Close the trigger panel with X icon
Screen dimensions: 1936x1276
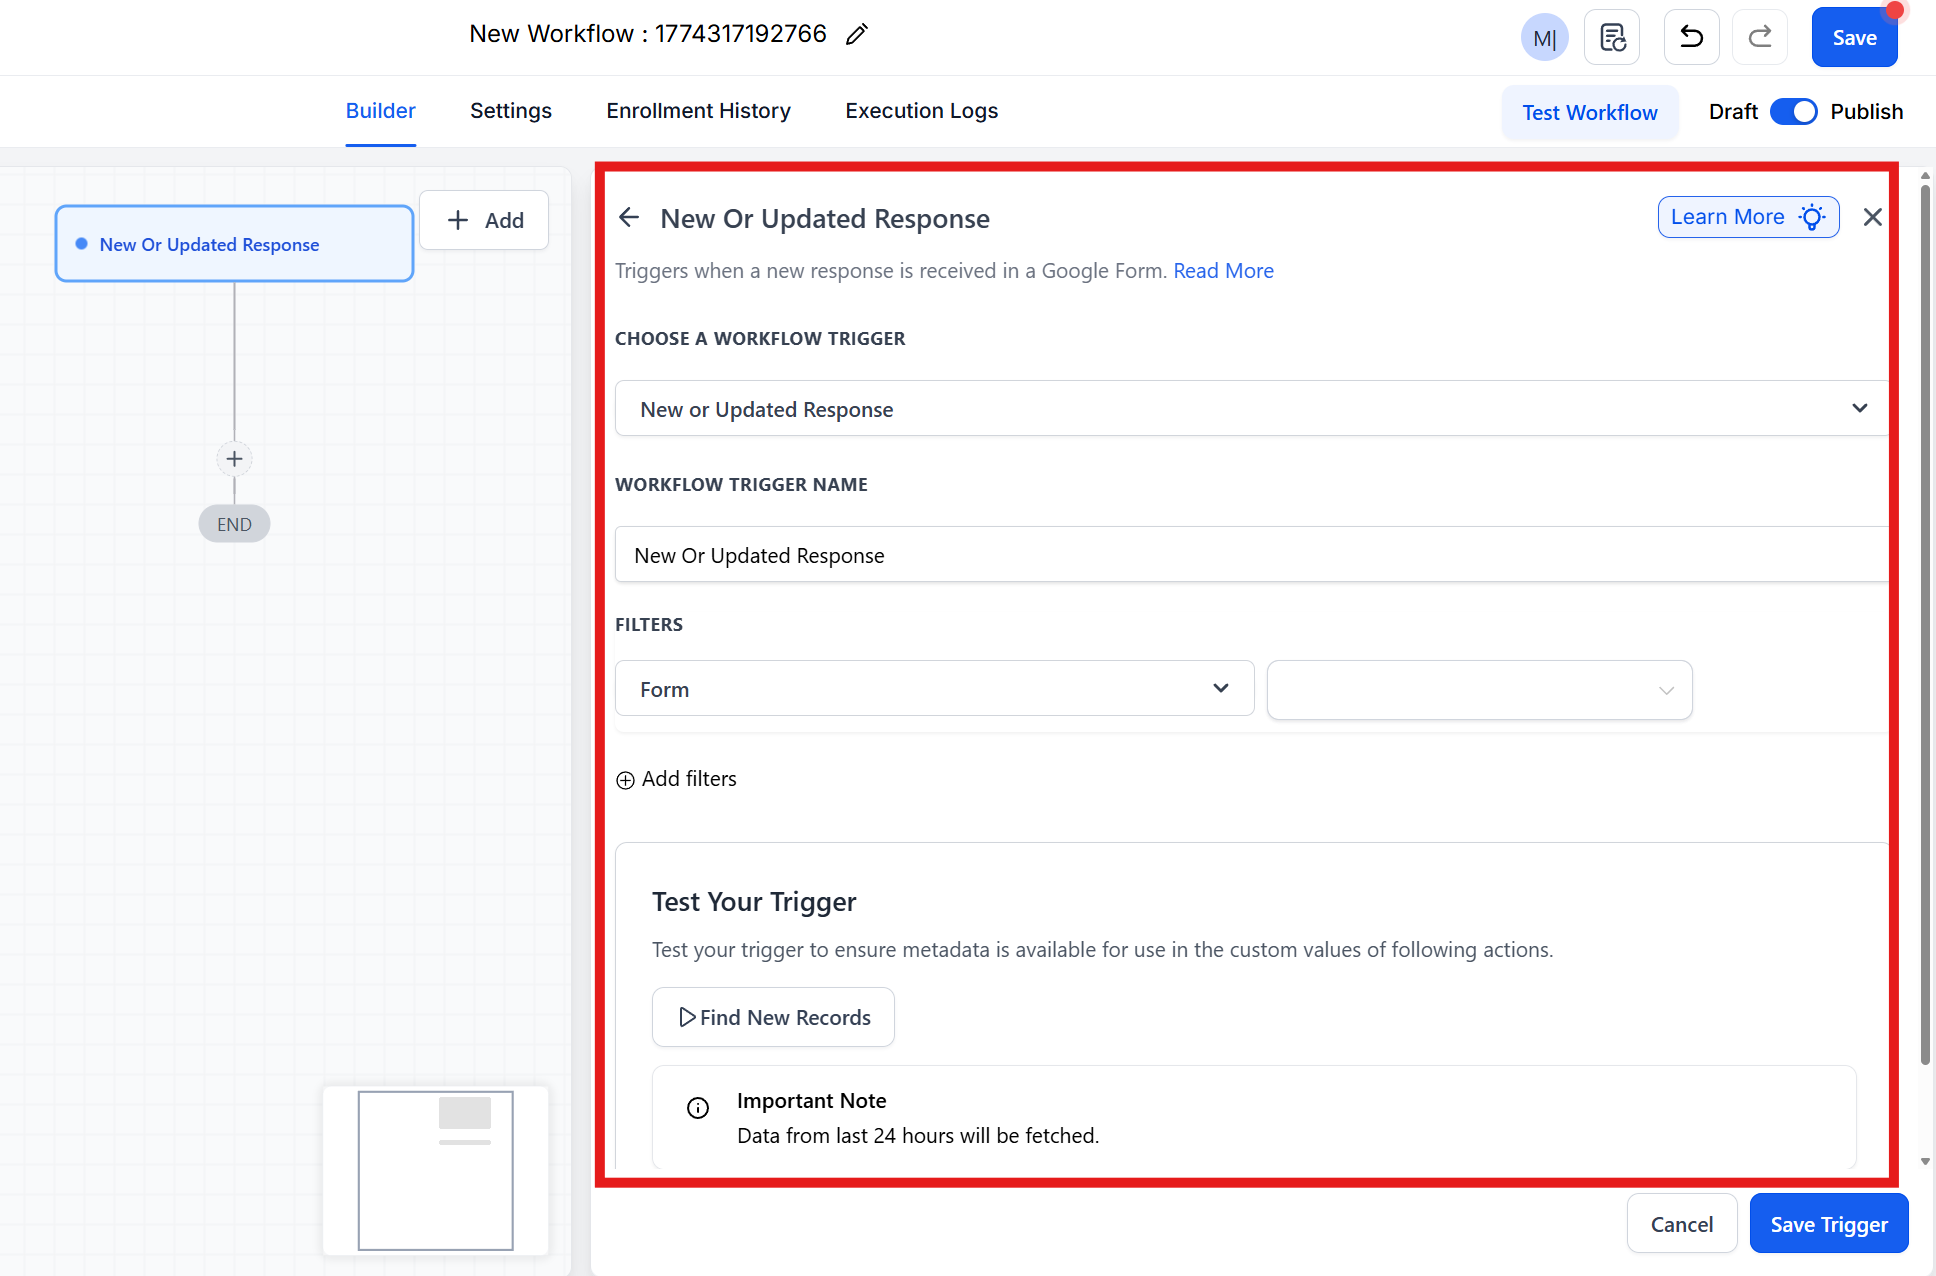pos(1872,217)
